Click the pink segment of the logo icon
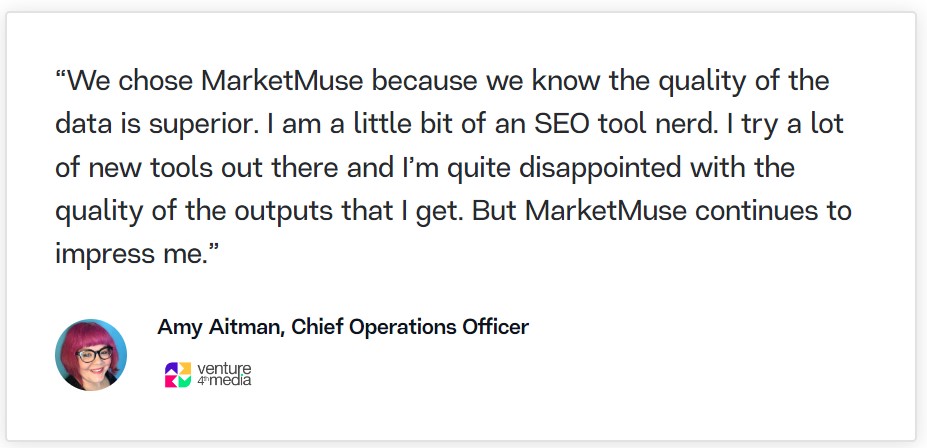The width and height of the screenshot is (927, 448). coord(171,381)
